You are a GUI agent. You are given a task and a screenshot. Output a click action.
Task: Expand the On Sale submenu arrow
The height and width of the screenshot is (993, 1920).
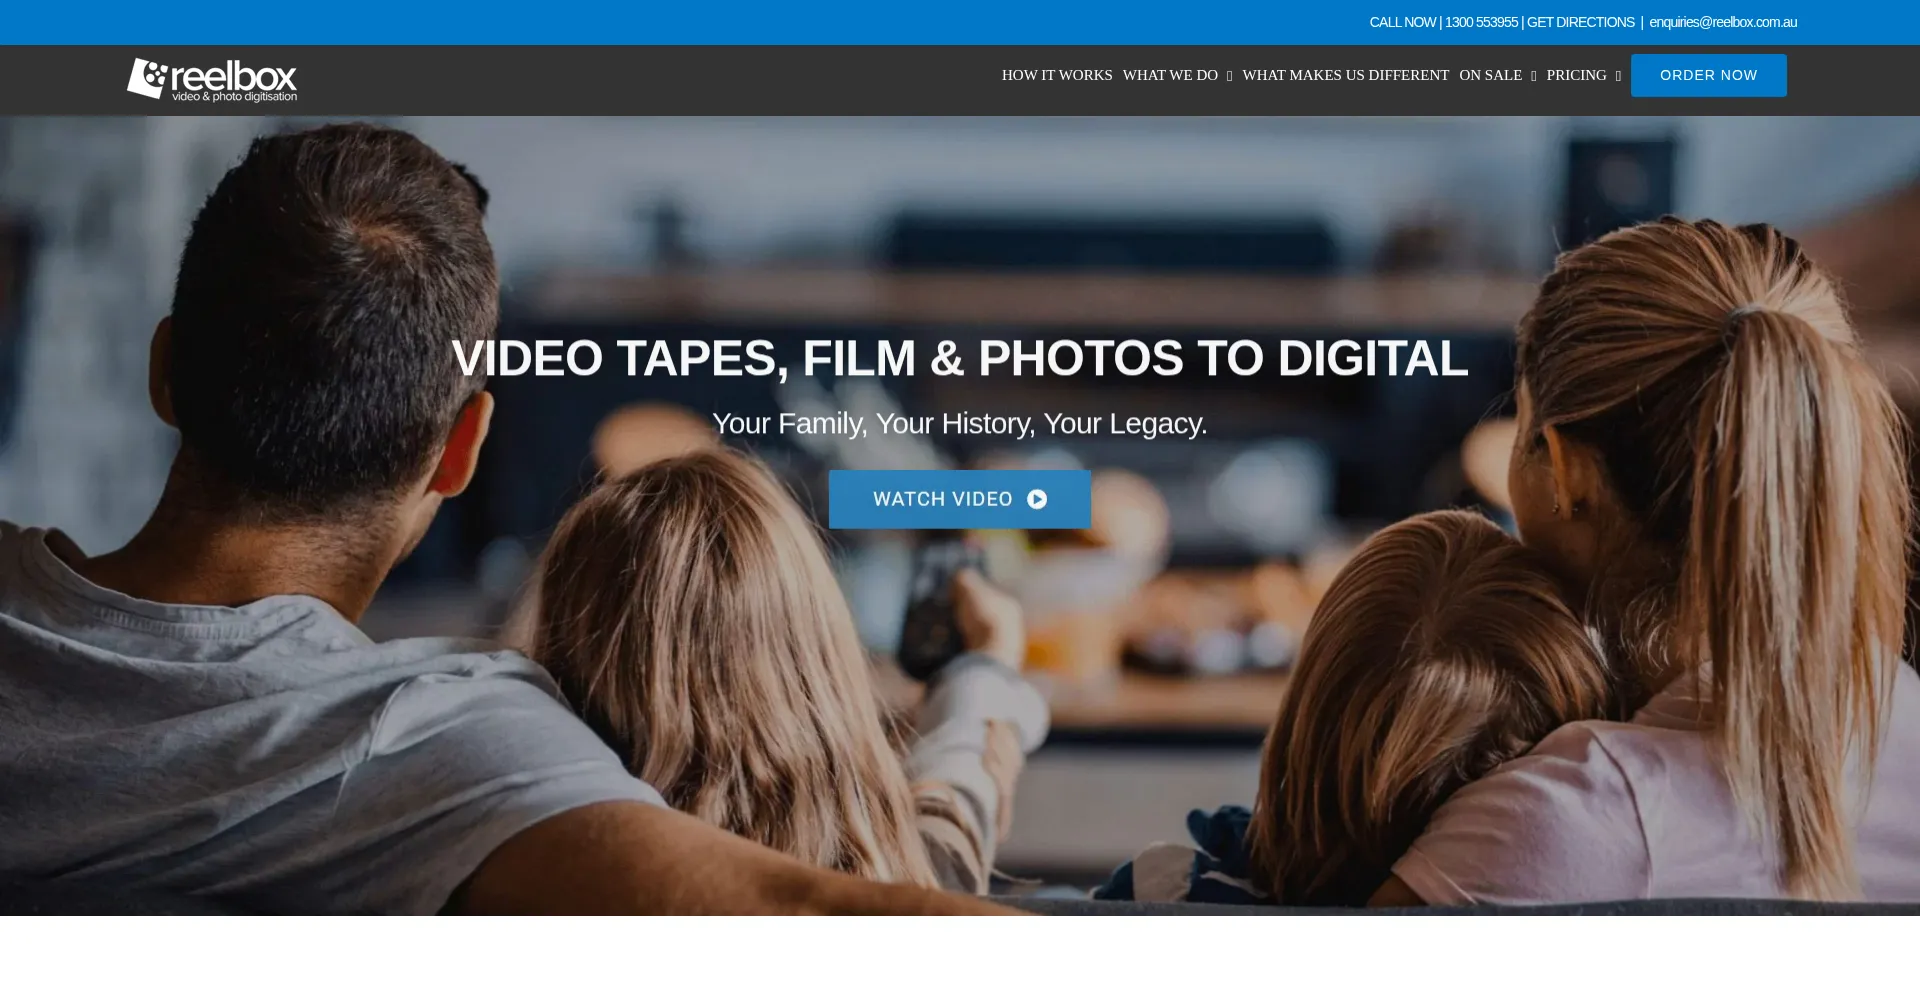pyautogui.click(x=1533, y=76)
